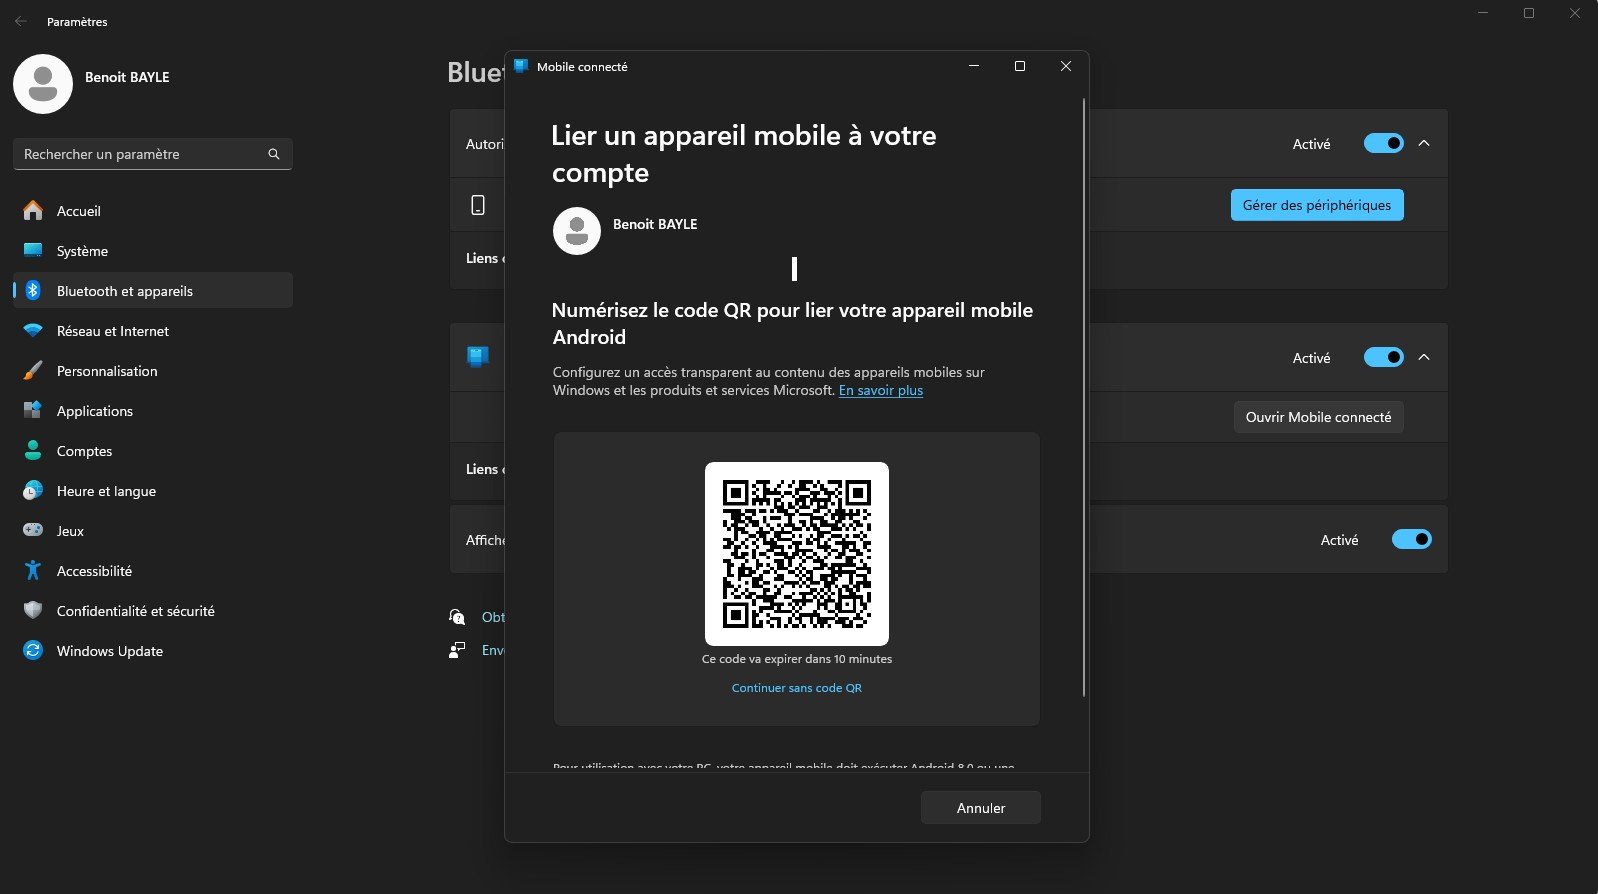Click the Réseau et Internet Wi-Fi icon

click(33, 331)
